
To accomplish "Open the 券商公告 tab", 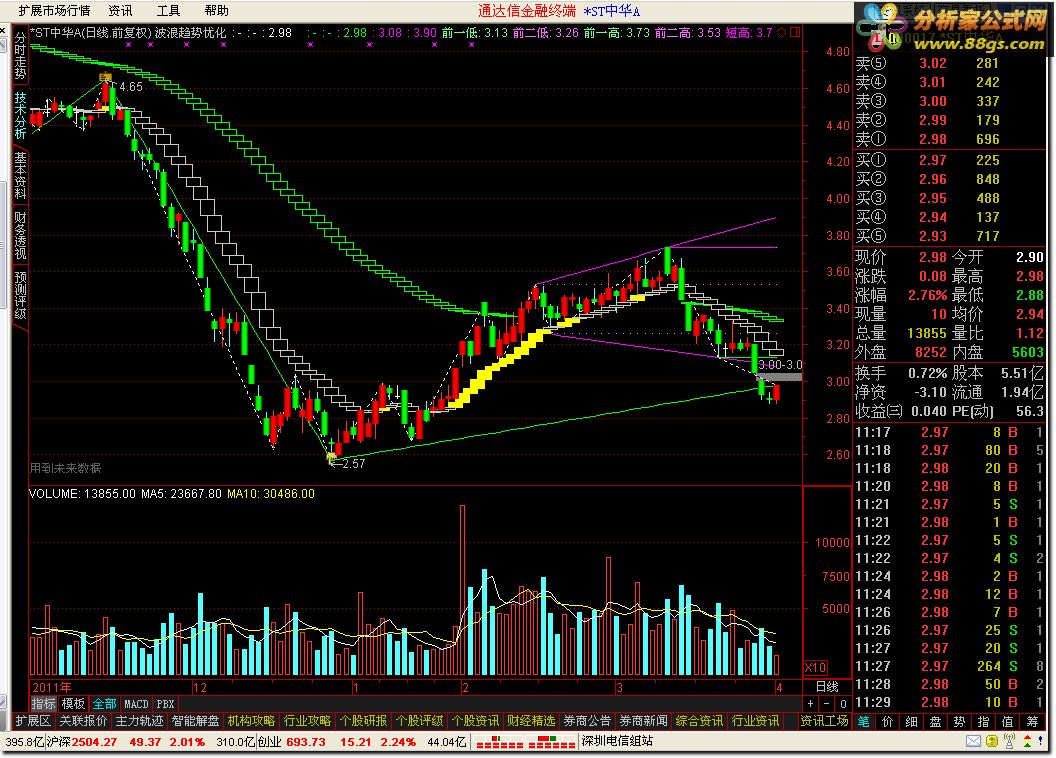I will point(587,721).
